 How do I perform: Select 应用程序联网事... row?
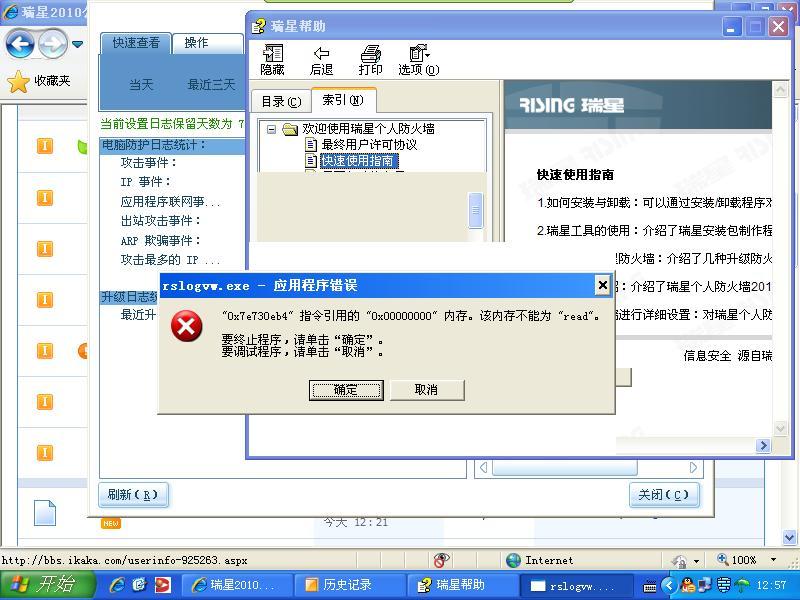click(x=170, y=202)
